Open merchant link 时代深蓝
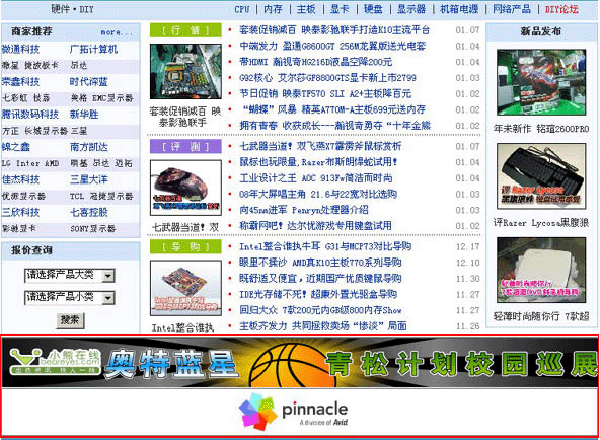The width and height of the screenshot is (600, 440). (x=88, y=81)
